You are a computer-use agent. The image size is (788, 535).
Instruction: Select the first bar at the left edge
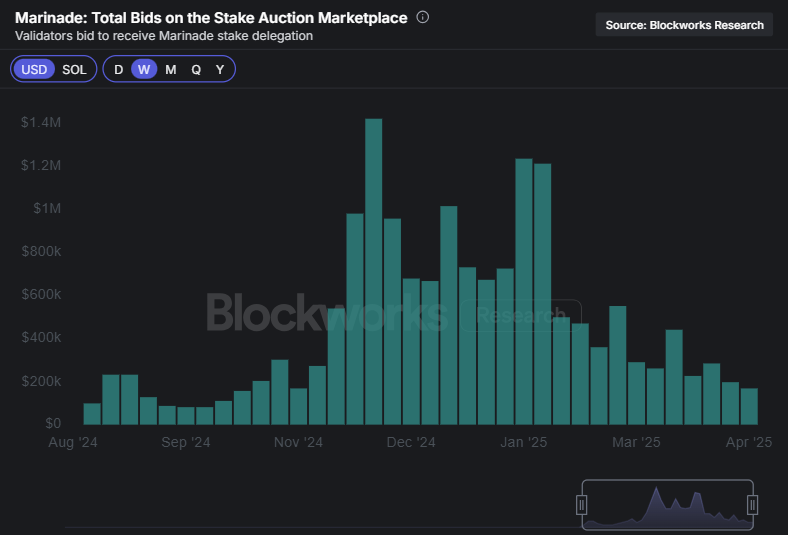coord(92,414)
